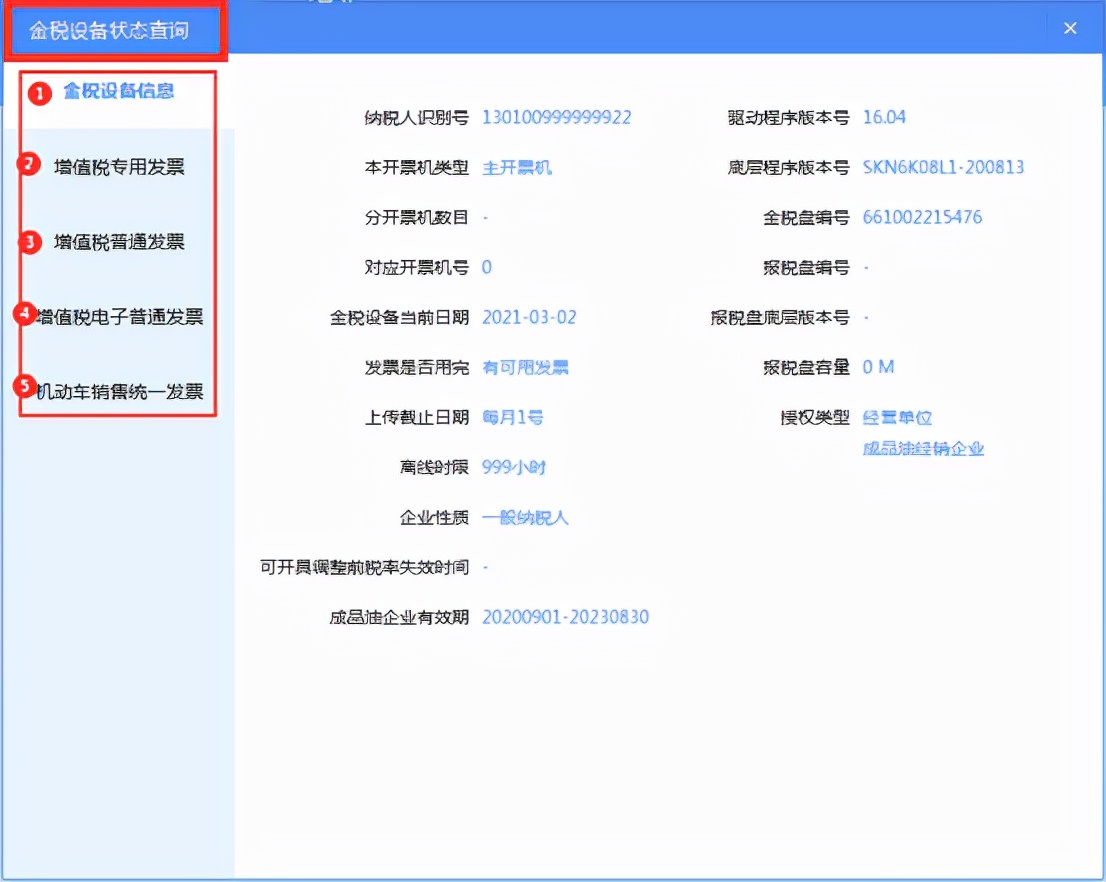Close the device status query dialog
This screenshot has height=882, width=1106.
tap(1069, 28)
